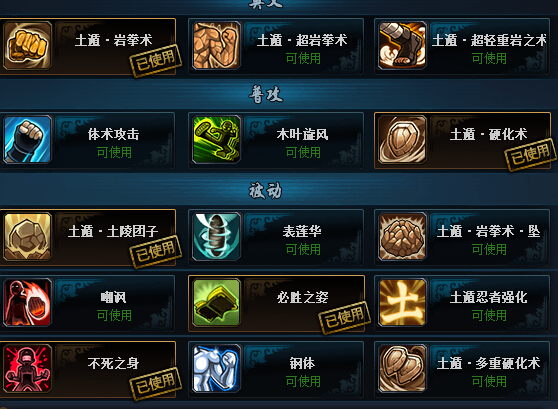The height and width of the screenshot is (409, 558).
Task: Select the 土遁·岩拳术·坠 rock pile icon
Action: (x=402, y=236)
